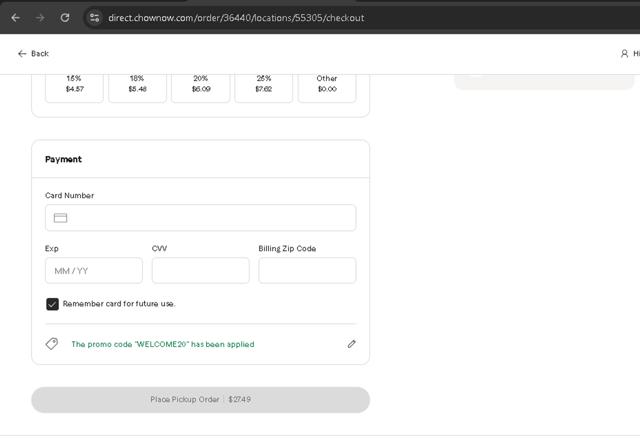Click the promo tag icon

(52, 344)
